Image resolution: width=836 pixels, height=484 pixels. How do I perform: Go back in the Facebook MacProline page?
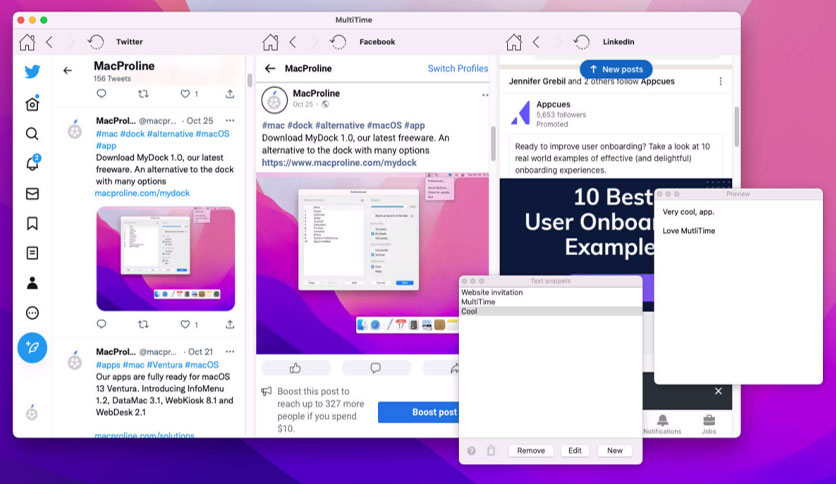[x=270, y=68]
